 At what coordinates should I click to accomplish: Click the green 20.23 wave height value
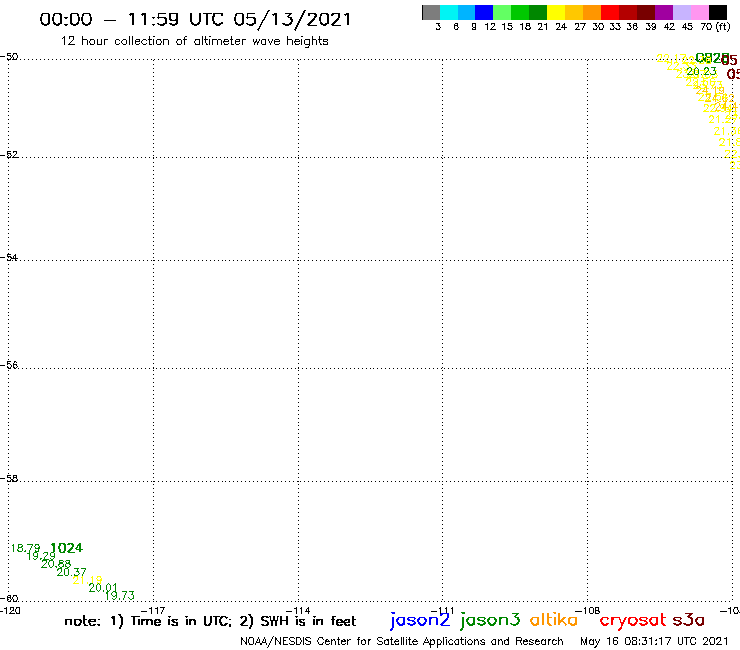(701, 71)
